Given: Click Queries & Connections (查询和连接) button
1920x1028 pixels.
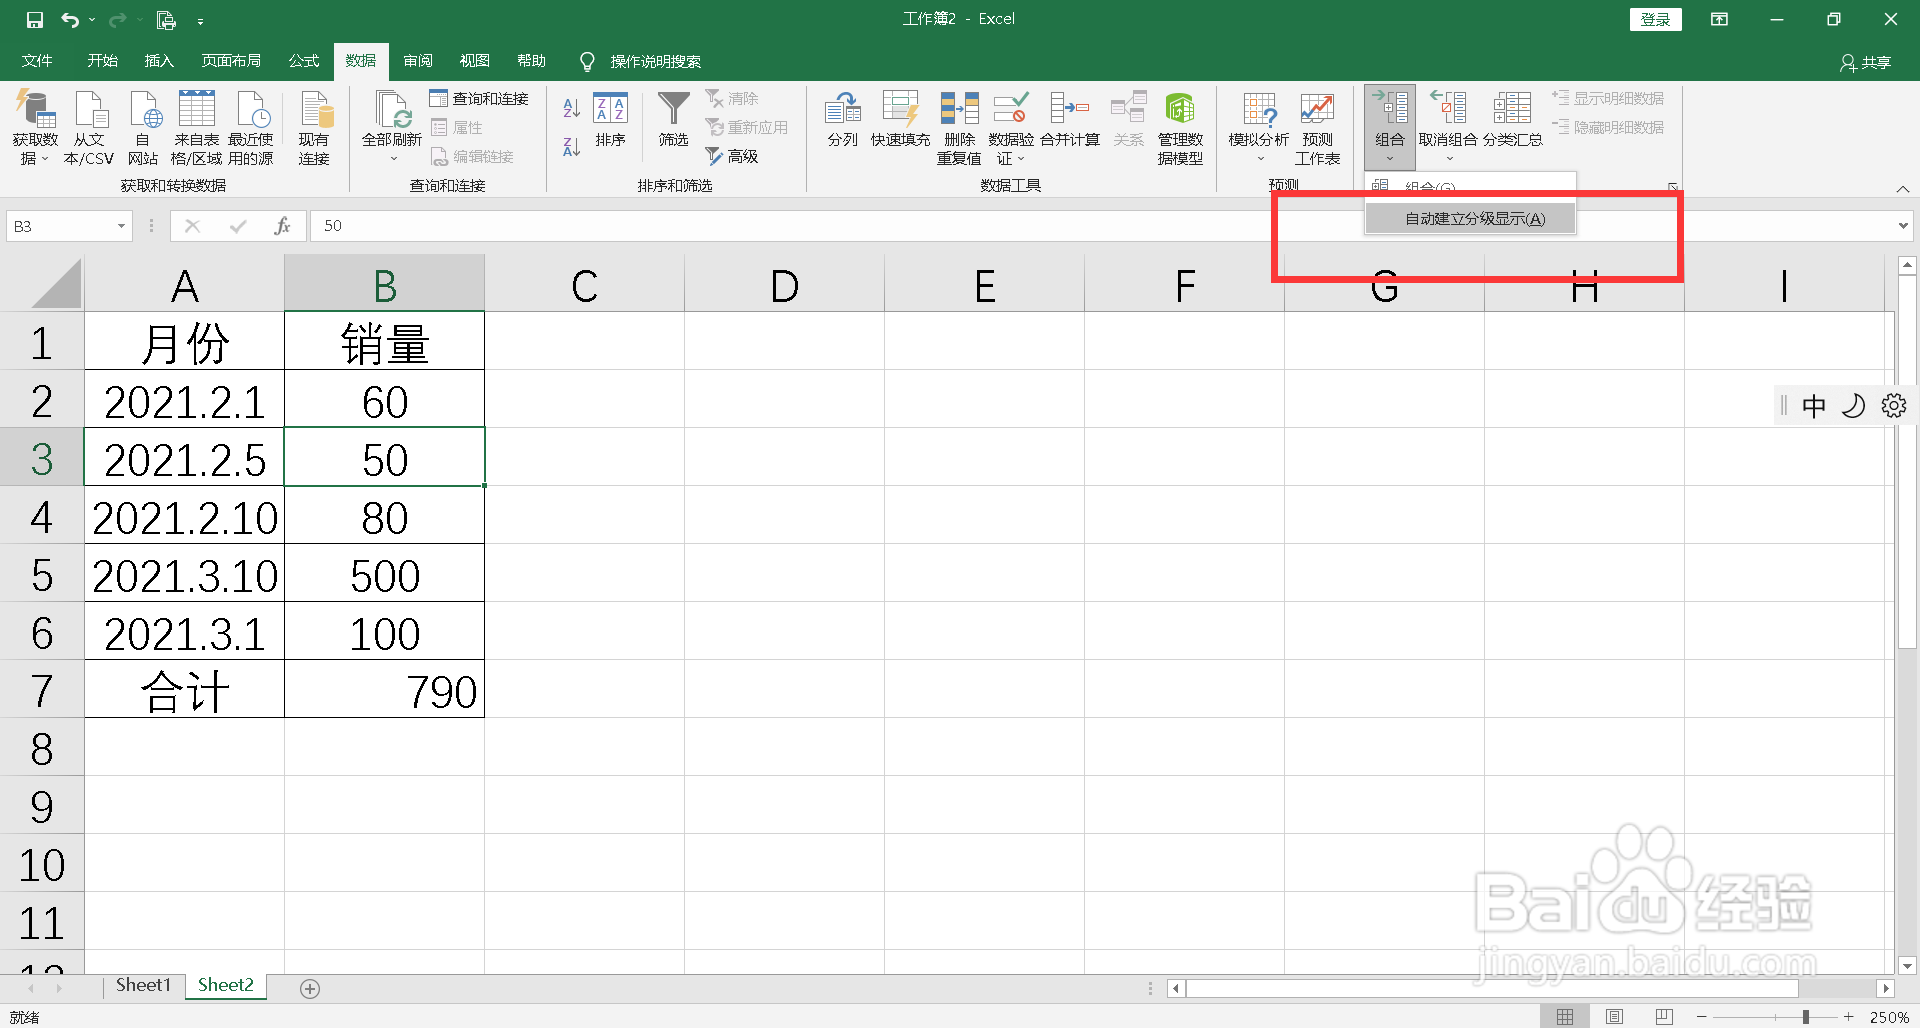Looking at the screenshot, I should (479, 99).
